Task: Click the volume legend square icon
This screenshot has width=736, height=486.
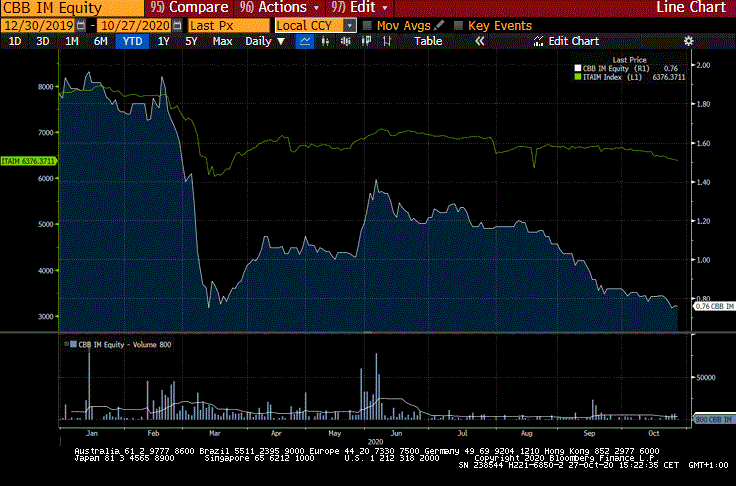Action: [x=73, y=344]
